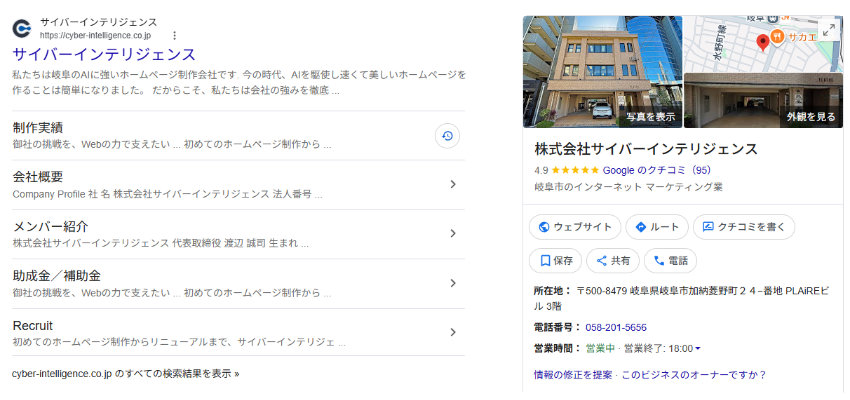Click このビジネスのオーナーですか？ link

[694, 375]
